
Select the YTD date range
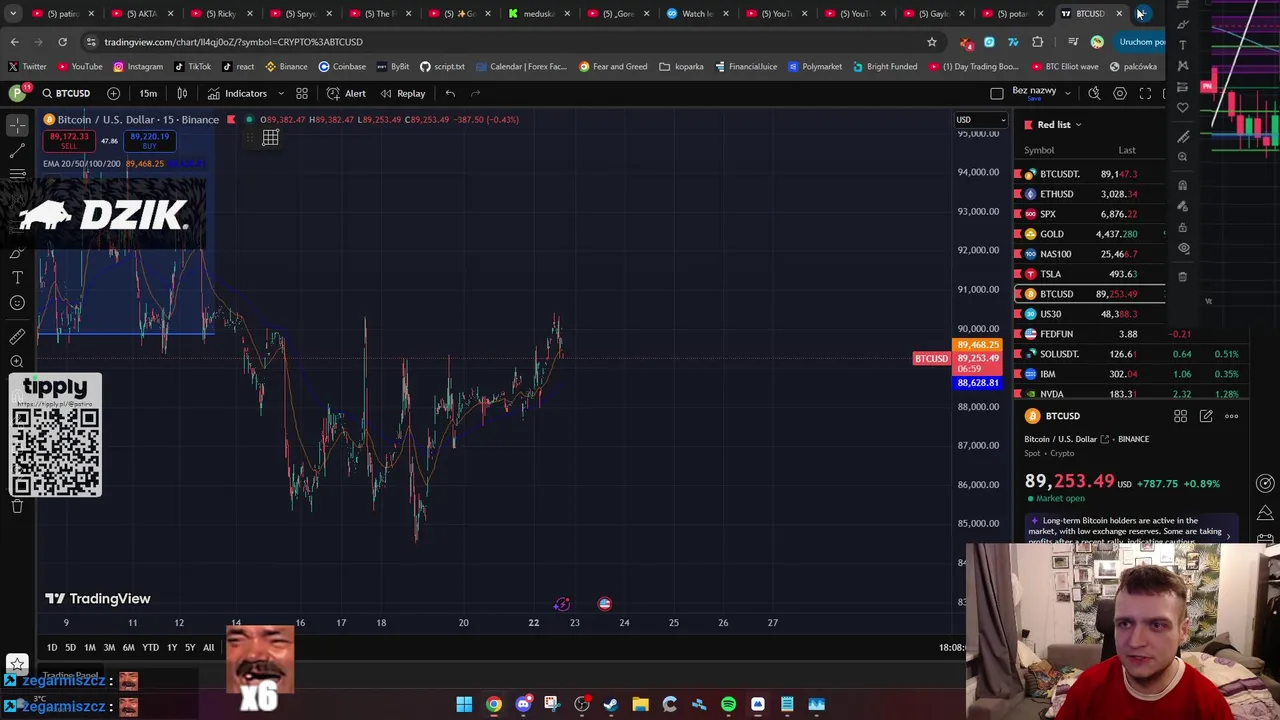coord(150,648)
